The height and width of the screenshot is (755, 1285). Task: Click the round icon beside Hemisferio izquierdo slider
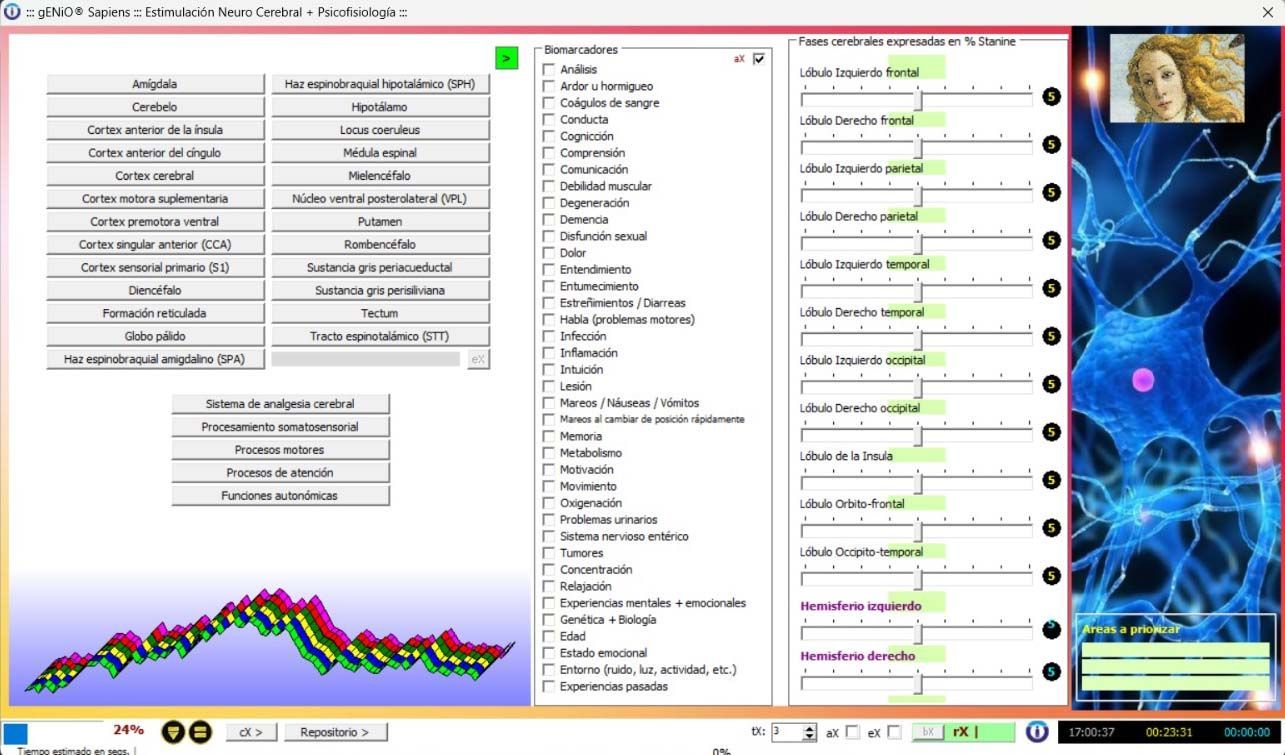click(x=1051, y=629)
